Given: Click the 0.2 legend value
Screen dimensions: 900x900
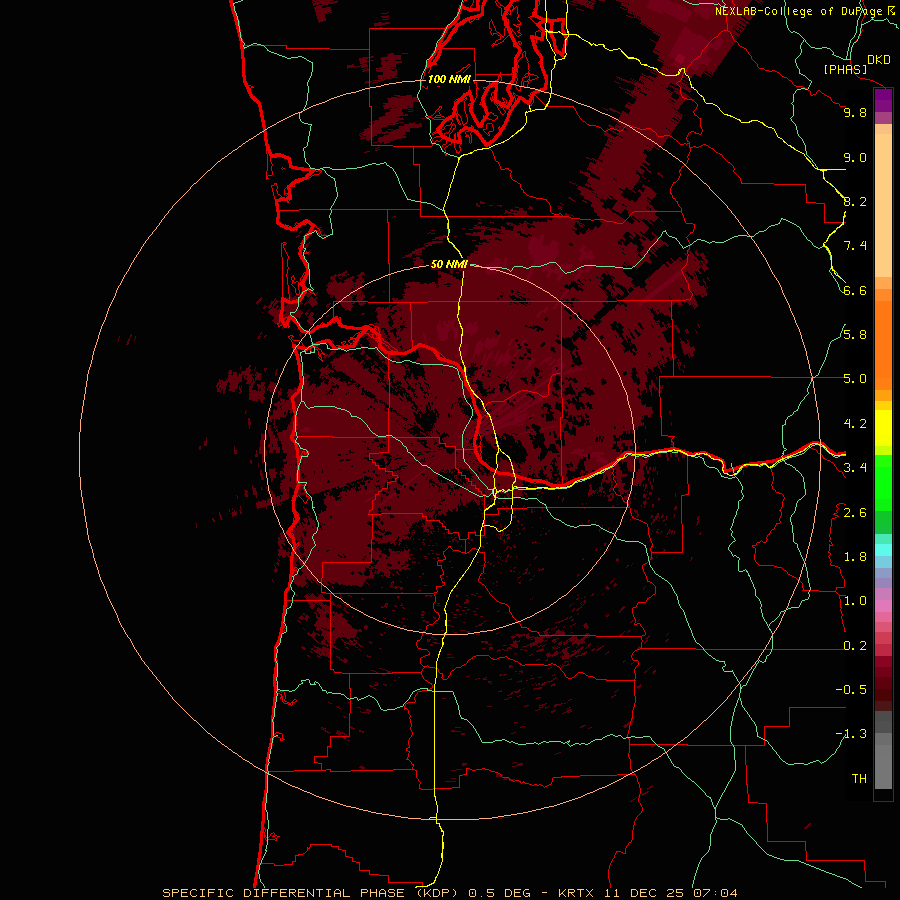Looking at the screenshot, I should 855,646.
